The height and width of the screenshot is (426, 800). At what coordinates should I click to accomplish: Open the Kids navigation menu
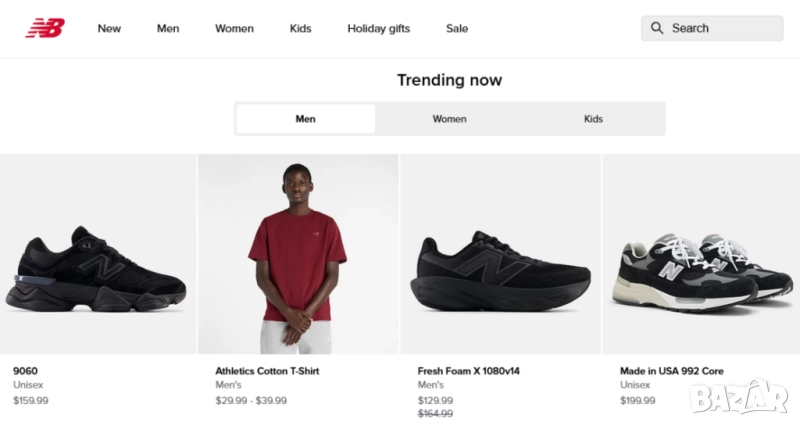pos(300,28)
